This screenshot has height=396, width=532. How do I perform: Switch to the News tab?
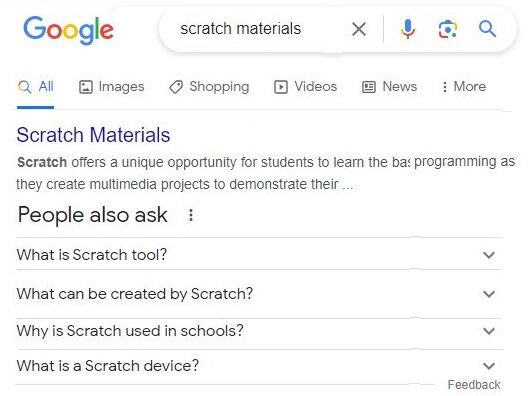coord(390,87)
